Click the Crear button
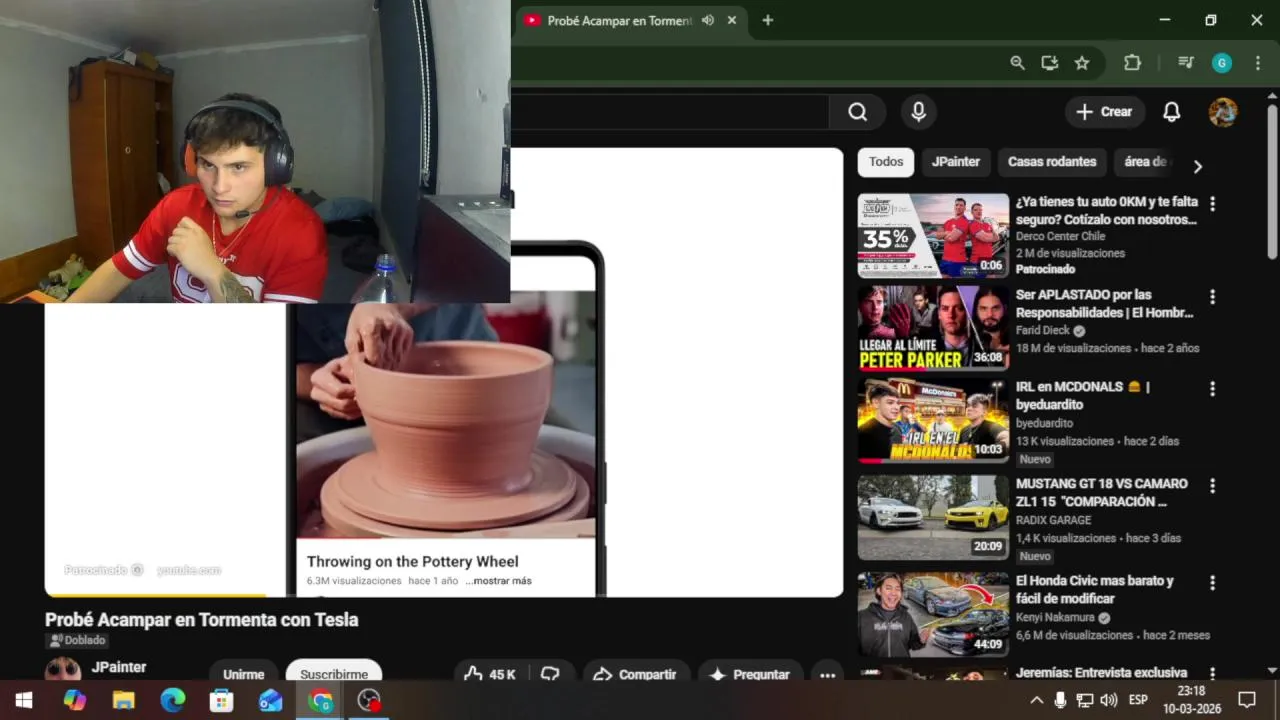The height and width of the screenshot is (720, 1280). point(1105,112)
